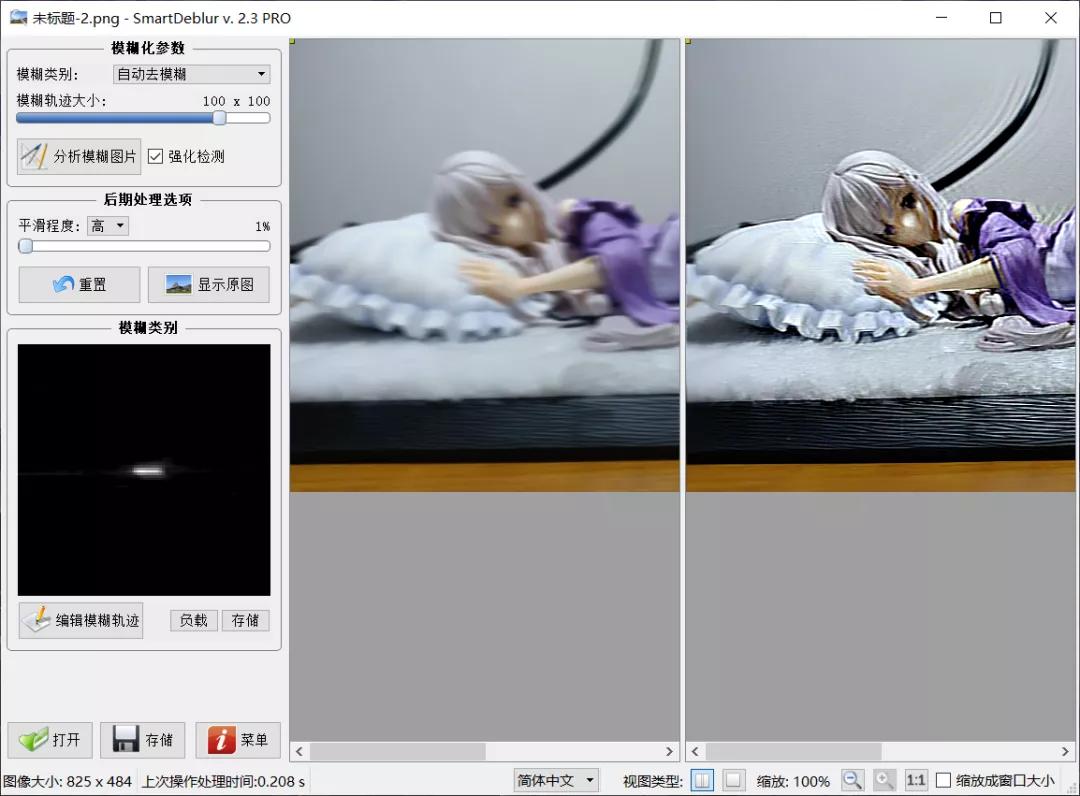This screenshot has width=1080, height=796.
Task: Click the SmartDeblur app icon in title bar
Action: [x=18, y=17]
